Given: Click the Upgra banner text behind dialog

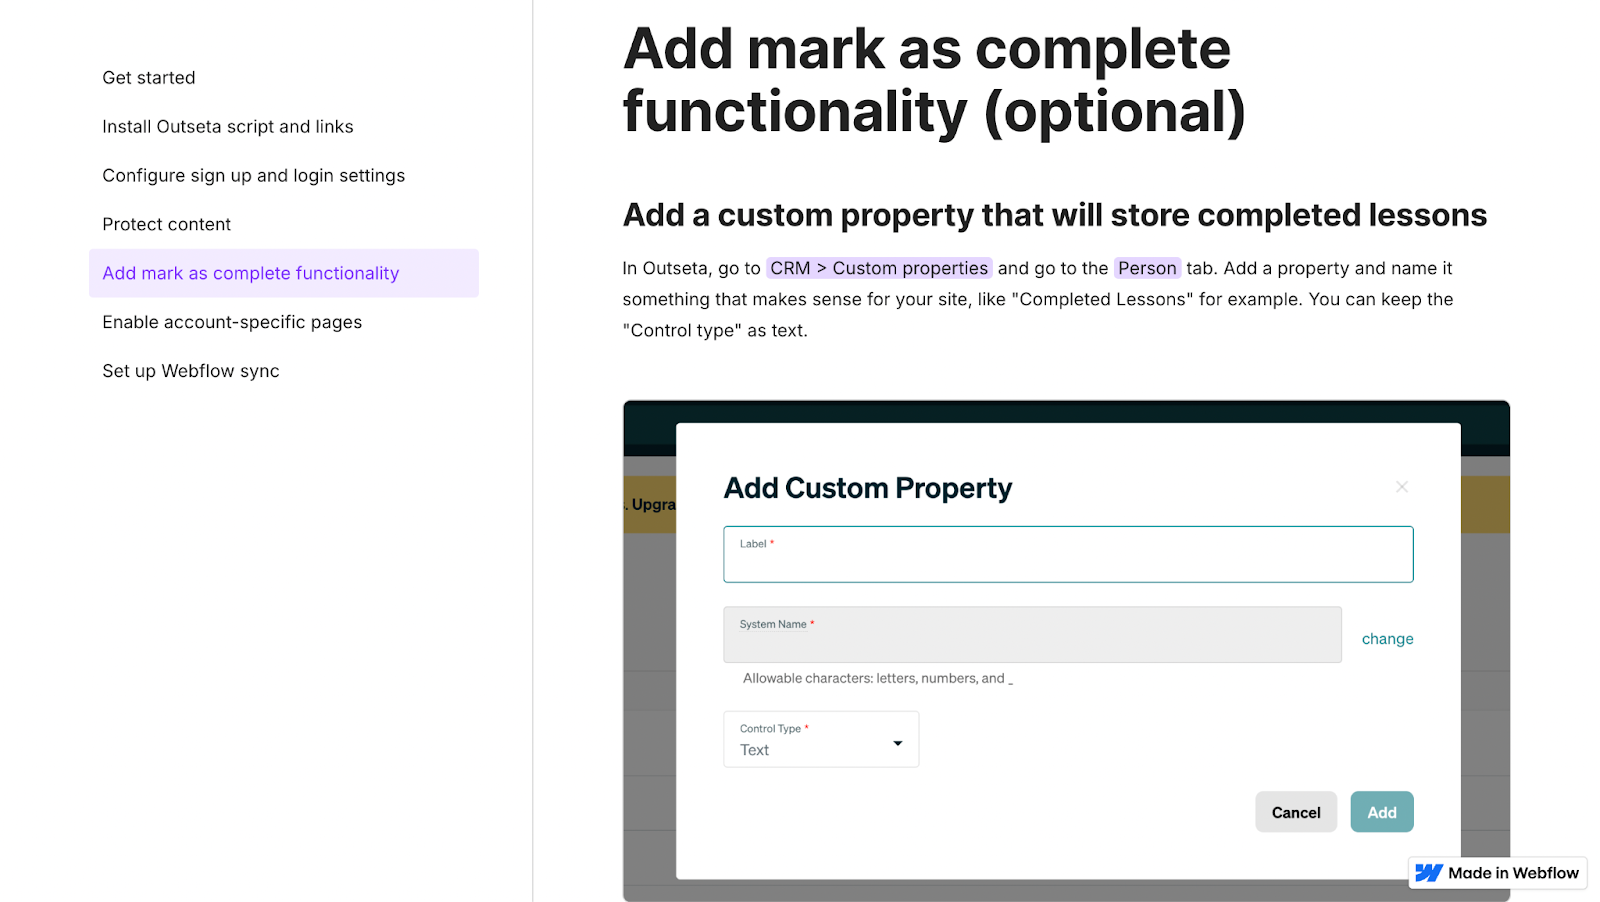Looking at the screenshot, I should 651,505.
